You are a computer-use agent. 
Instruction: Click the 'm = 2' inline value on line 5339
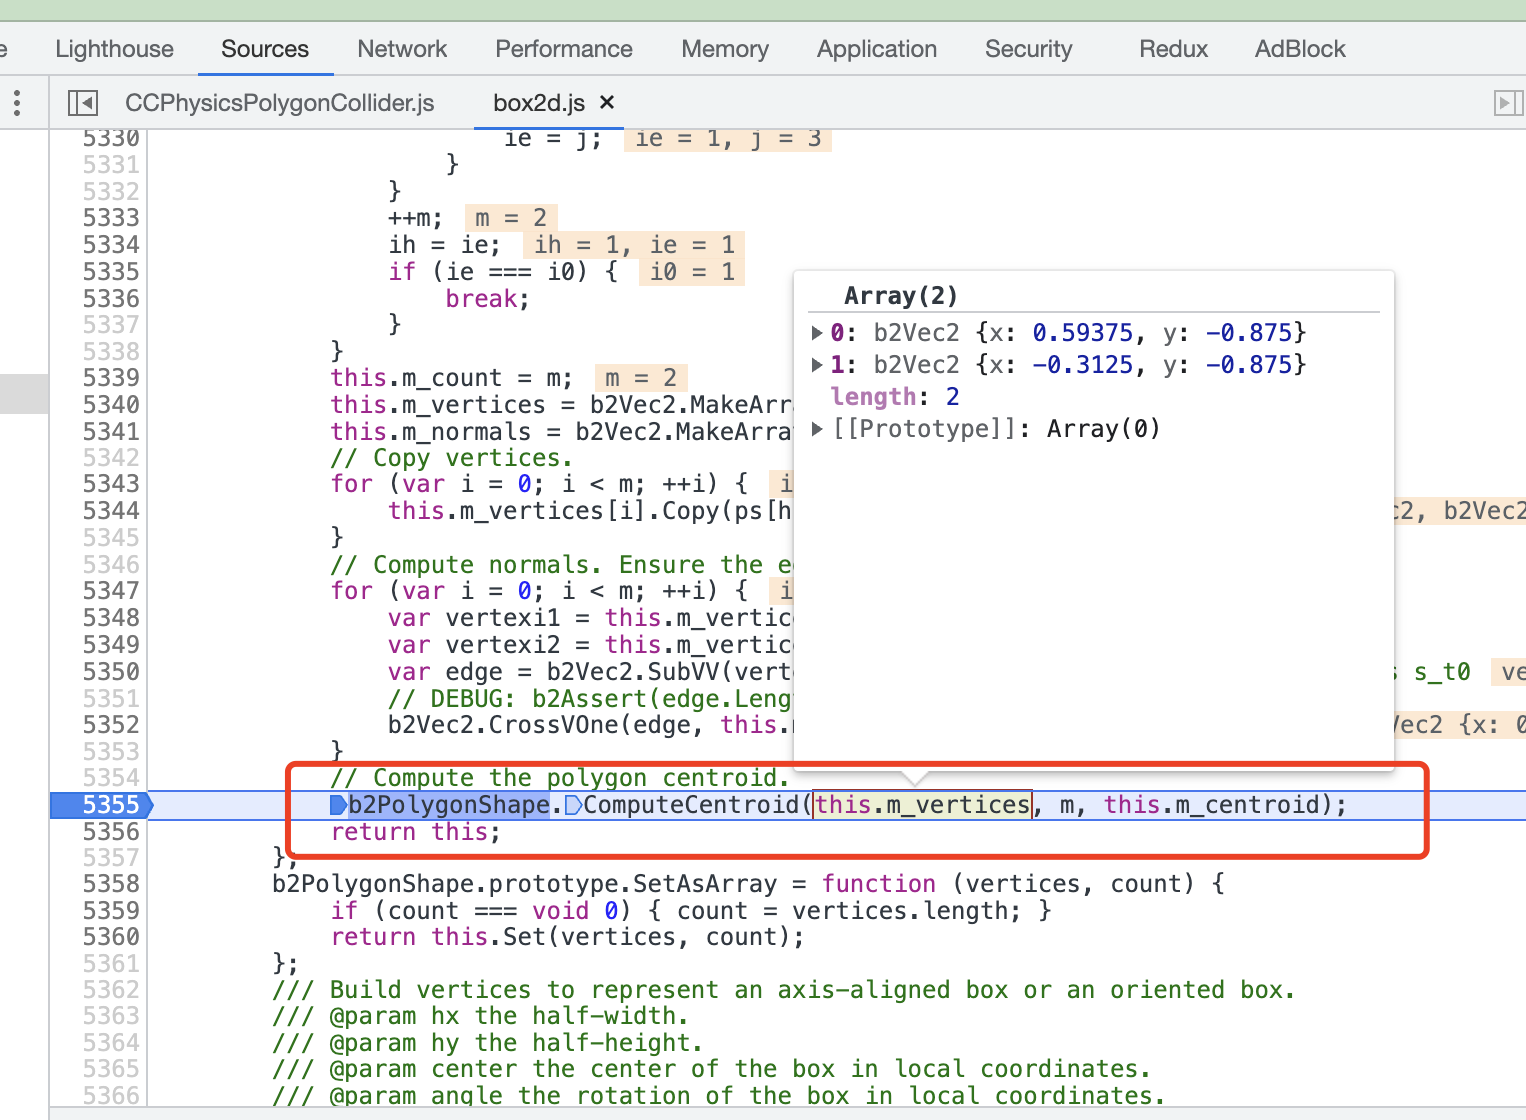point(641,378)
